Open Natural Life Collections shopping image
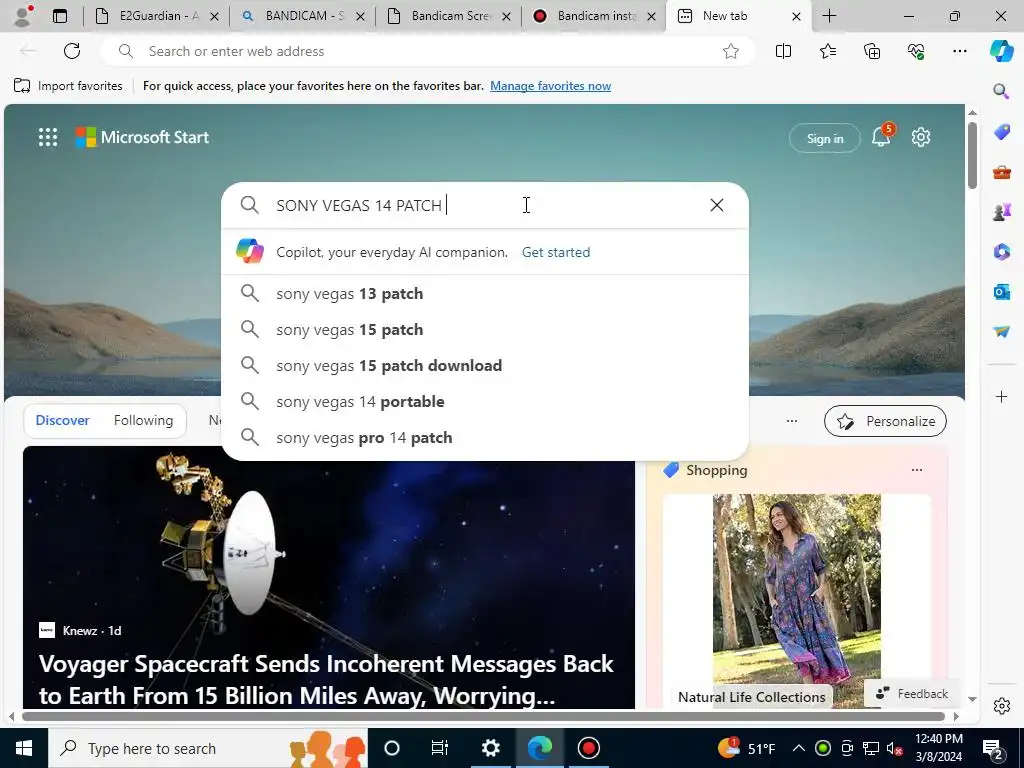The image size is (1024, 768). pos(797,601)
